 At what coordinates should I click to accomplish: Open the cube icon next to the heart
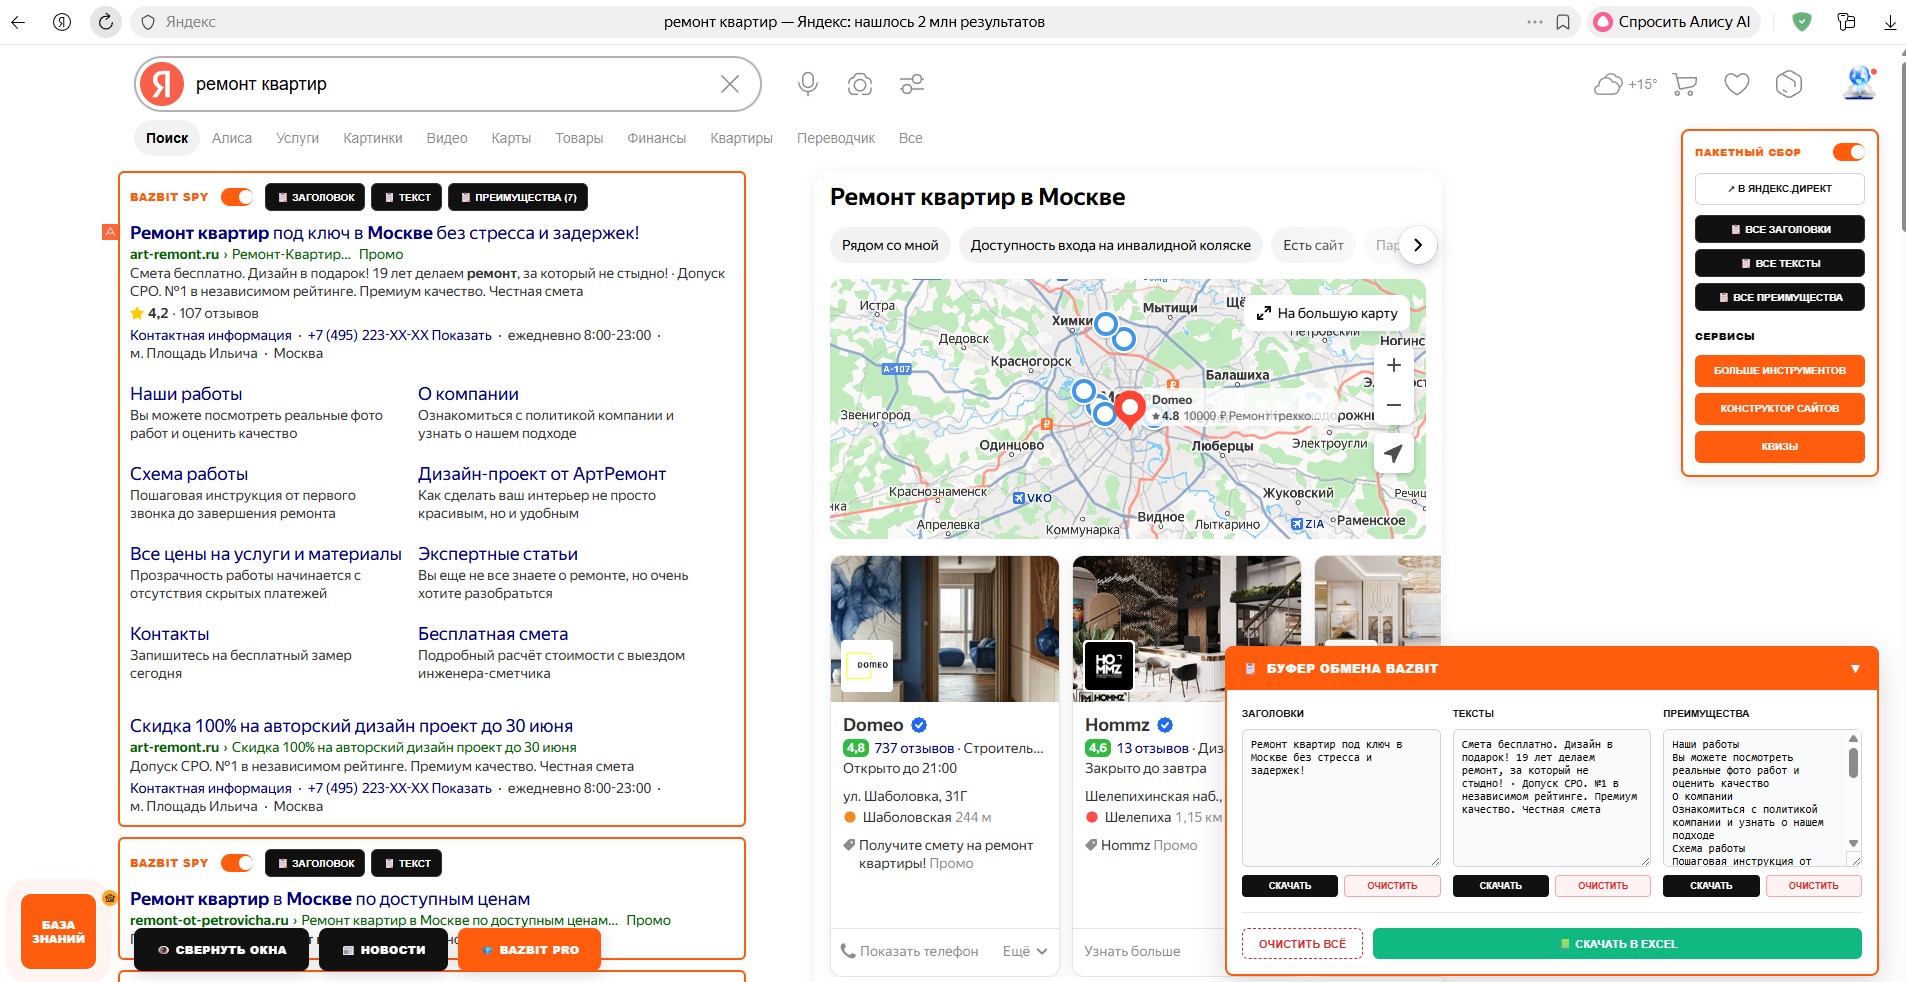click(x=1789, y=84)
